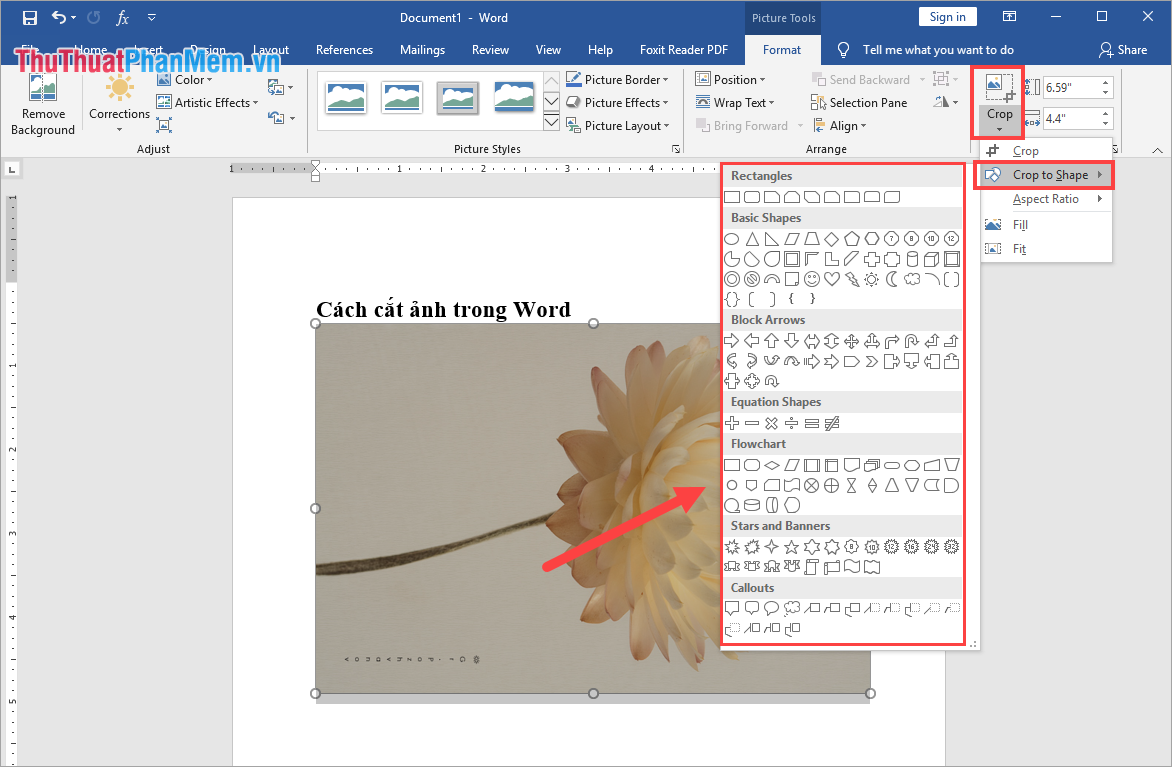Select Fit in the Crop menu

tap(1046, 249)
